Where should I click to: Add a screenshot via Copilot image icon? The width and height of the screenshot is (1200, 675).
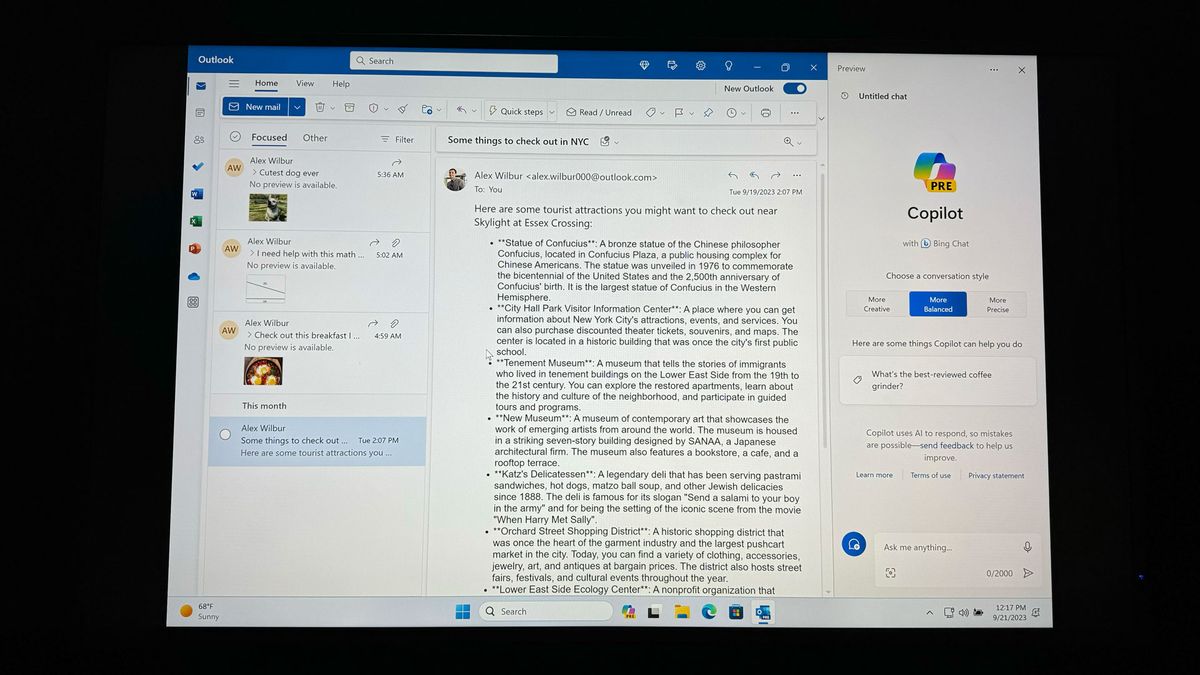tap(890, 573)
